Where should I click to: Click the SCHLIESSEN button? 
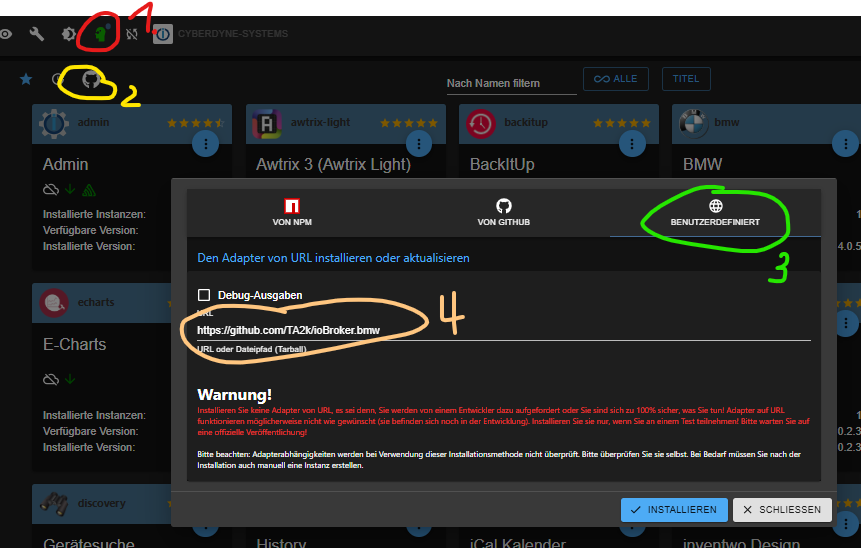pos(782,509)
